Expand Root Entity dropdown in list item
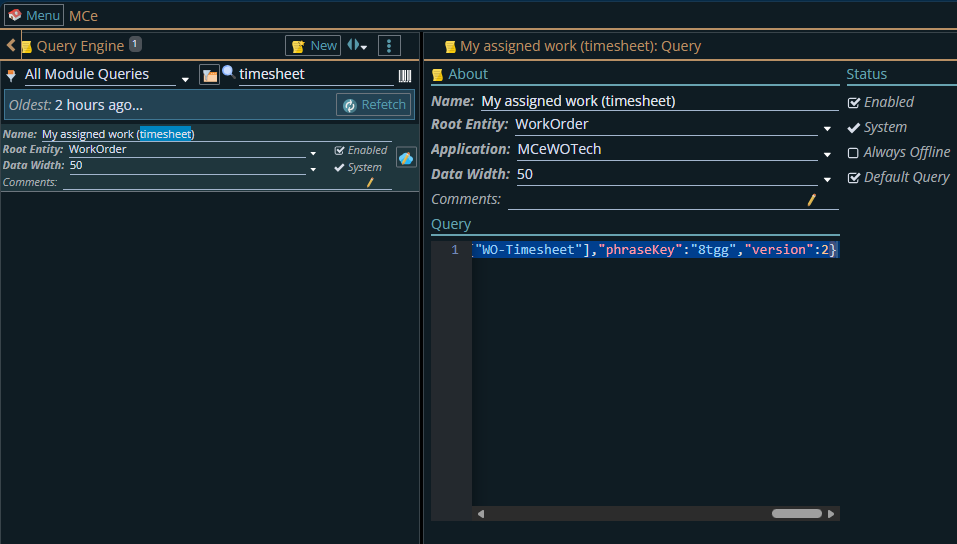957x544 pixels. click(313, 153)
